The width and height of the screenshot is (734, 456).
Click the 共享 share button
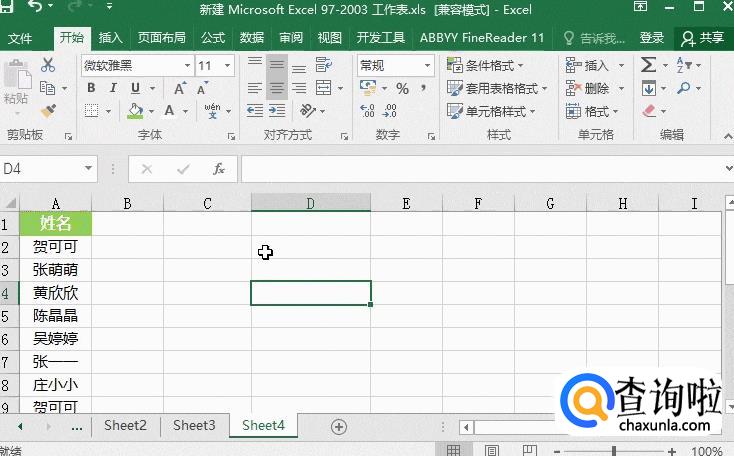[x=704, y=38]
